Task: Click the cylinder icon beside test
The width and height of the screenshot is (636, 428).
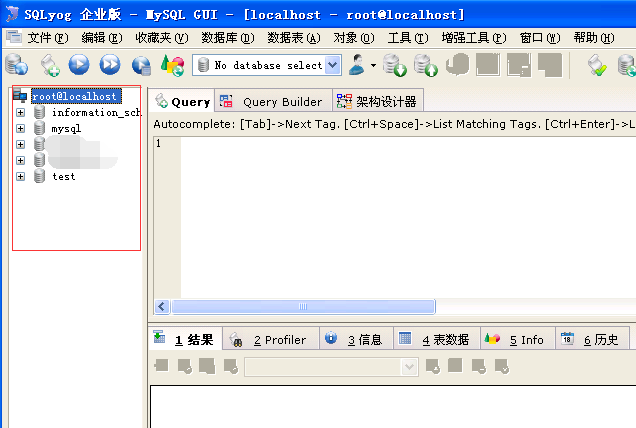Action: (x=39, y=176)
